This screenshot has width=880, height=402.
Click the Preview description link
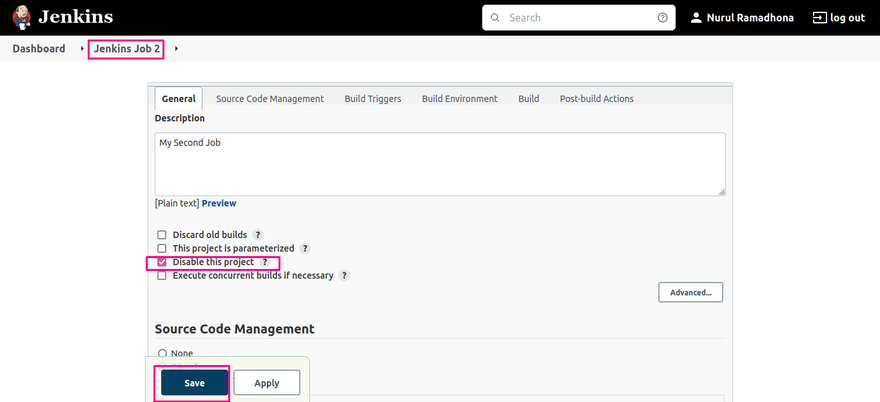pos(219,203)
